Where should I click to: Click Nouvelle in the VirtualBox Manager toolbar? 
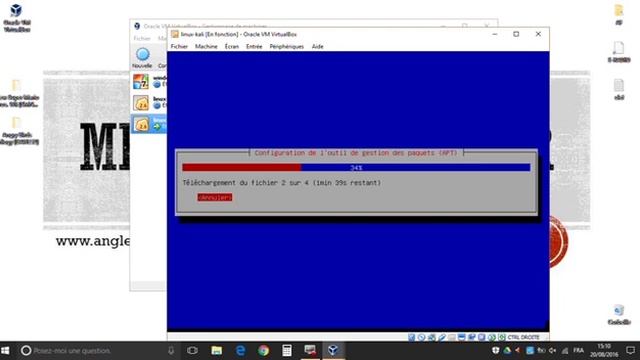(142, 58)
